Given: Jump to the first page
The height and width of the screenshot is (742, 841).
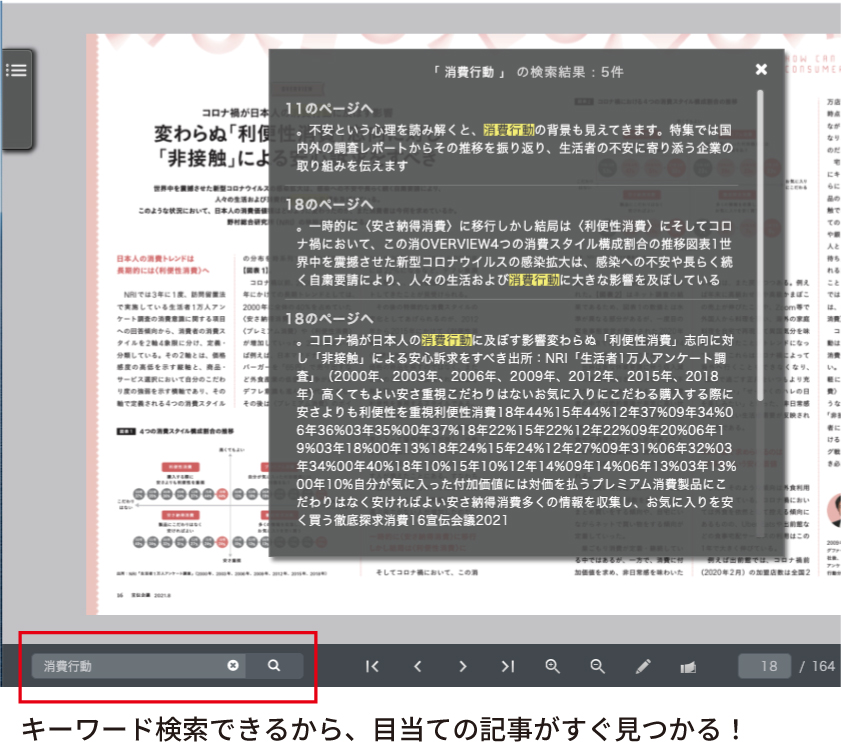Looking at the screenshot, I should click(x=372, y=666).
